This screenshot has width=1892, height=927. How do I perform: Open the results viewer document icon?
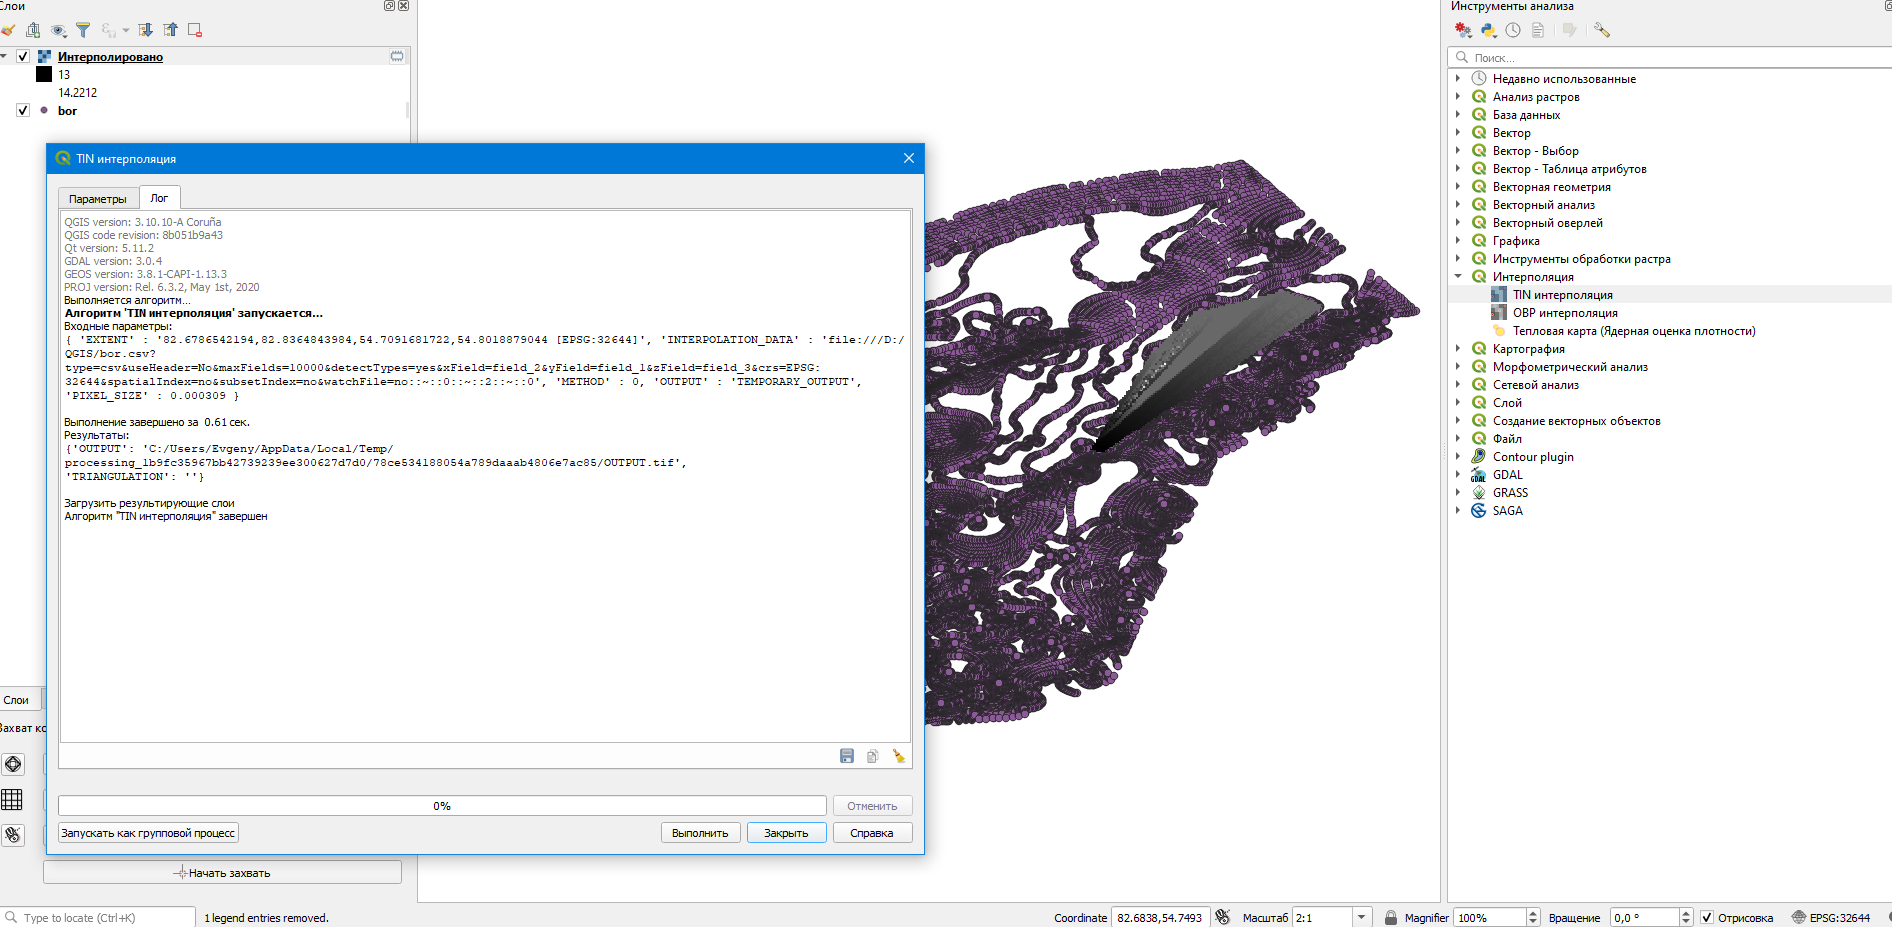(1538, 30)
